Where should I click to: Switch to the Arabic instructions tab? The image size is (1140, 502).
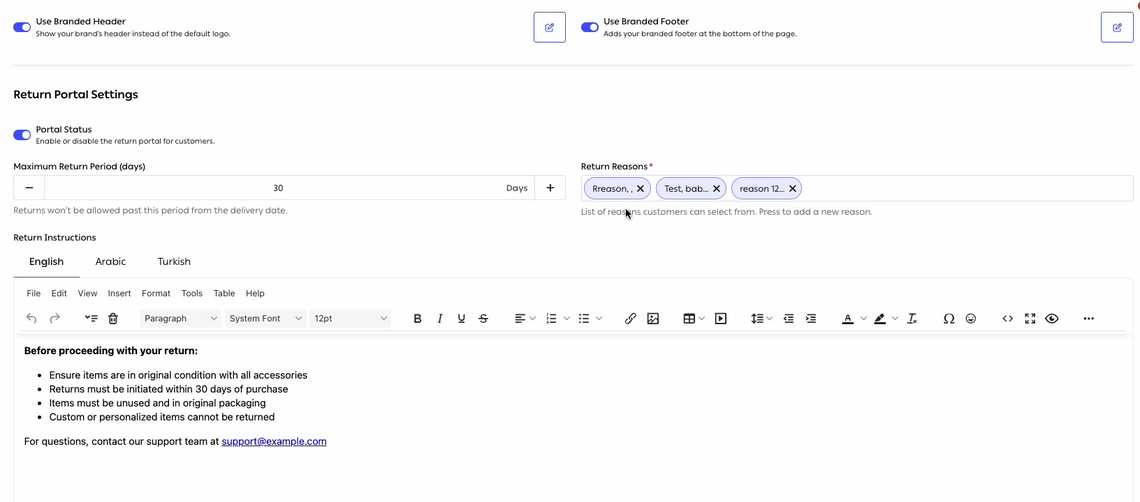point(111,261)
